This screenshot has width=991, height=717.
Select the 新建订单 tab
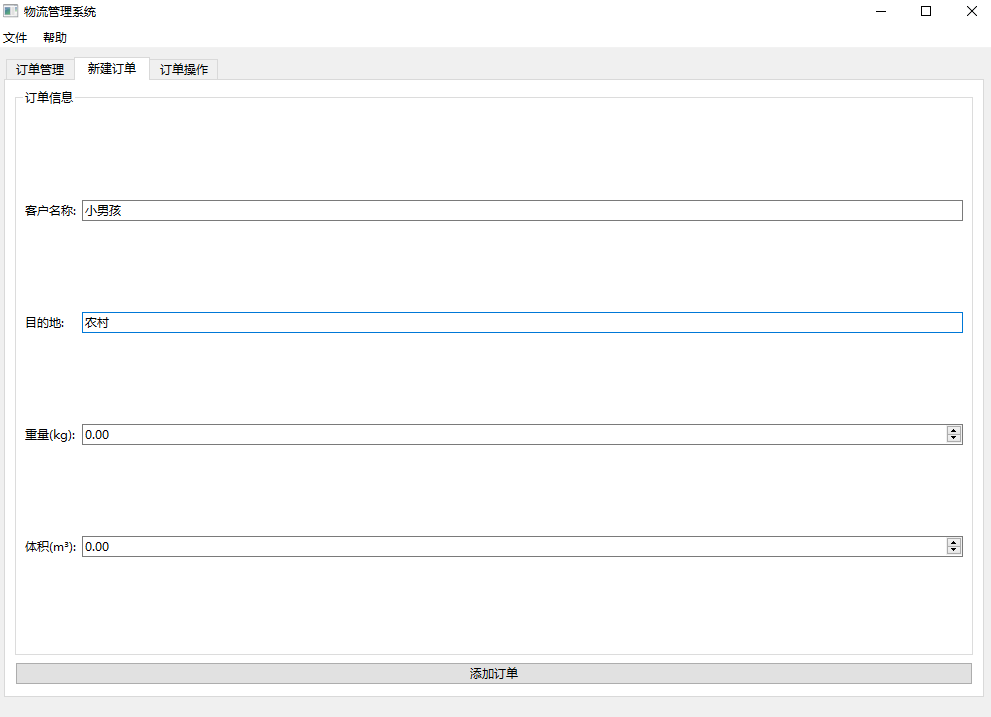point(112,69)
